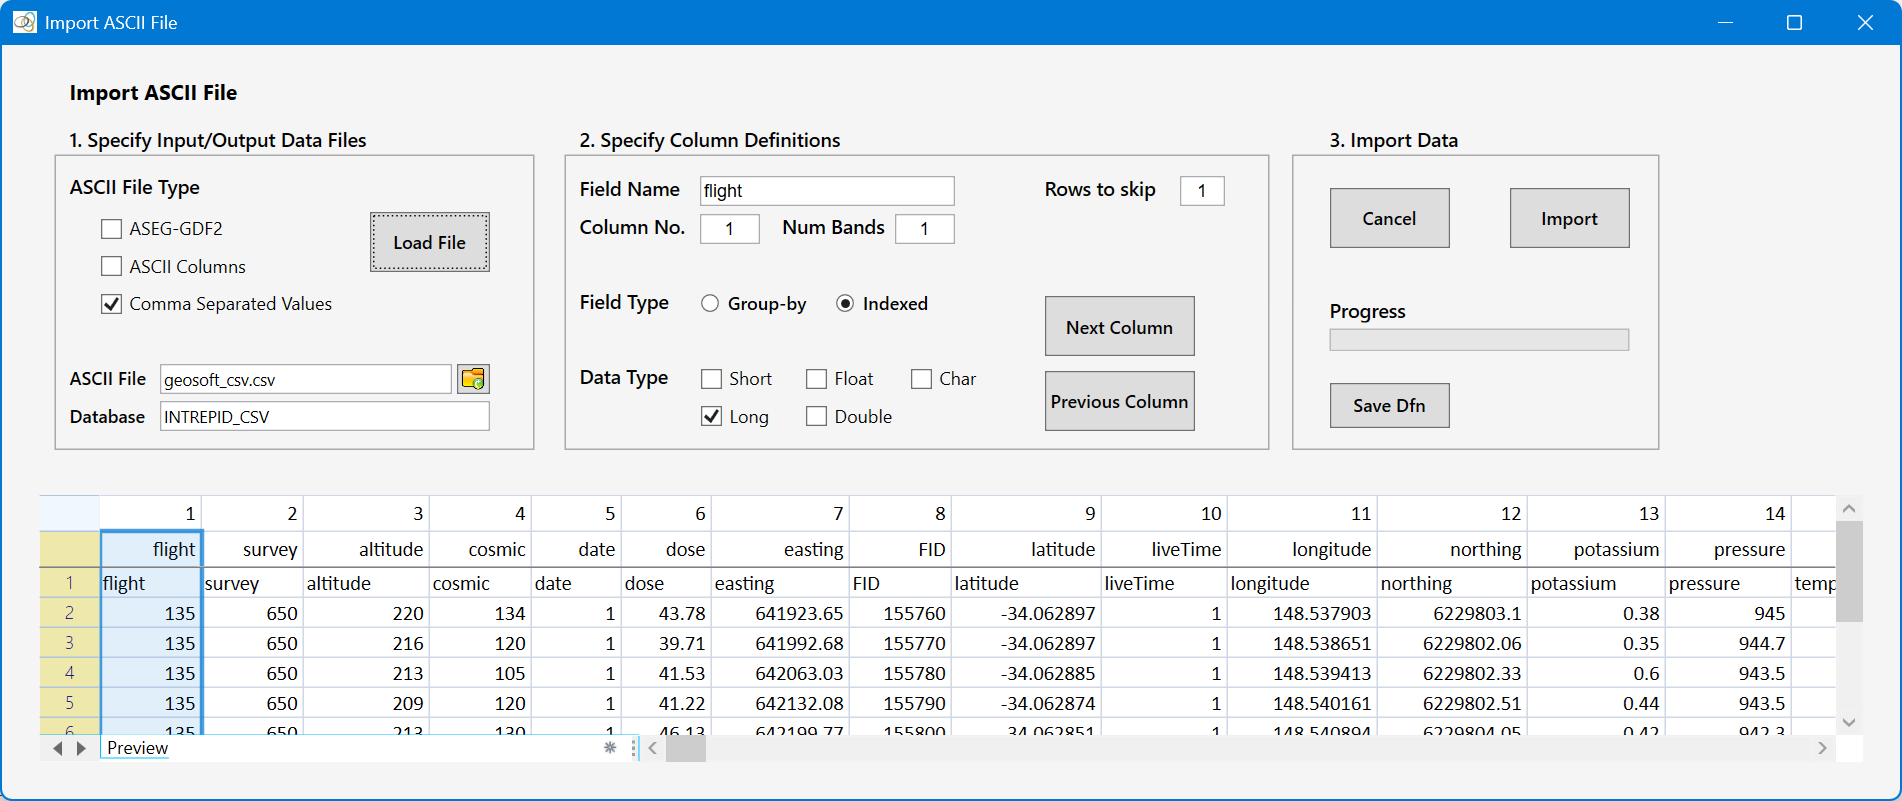The image size is (1902, 801).
Task: Click the vertical scrollbar up arrow
Action: pos(1849,509)
